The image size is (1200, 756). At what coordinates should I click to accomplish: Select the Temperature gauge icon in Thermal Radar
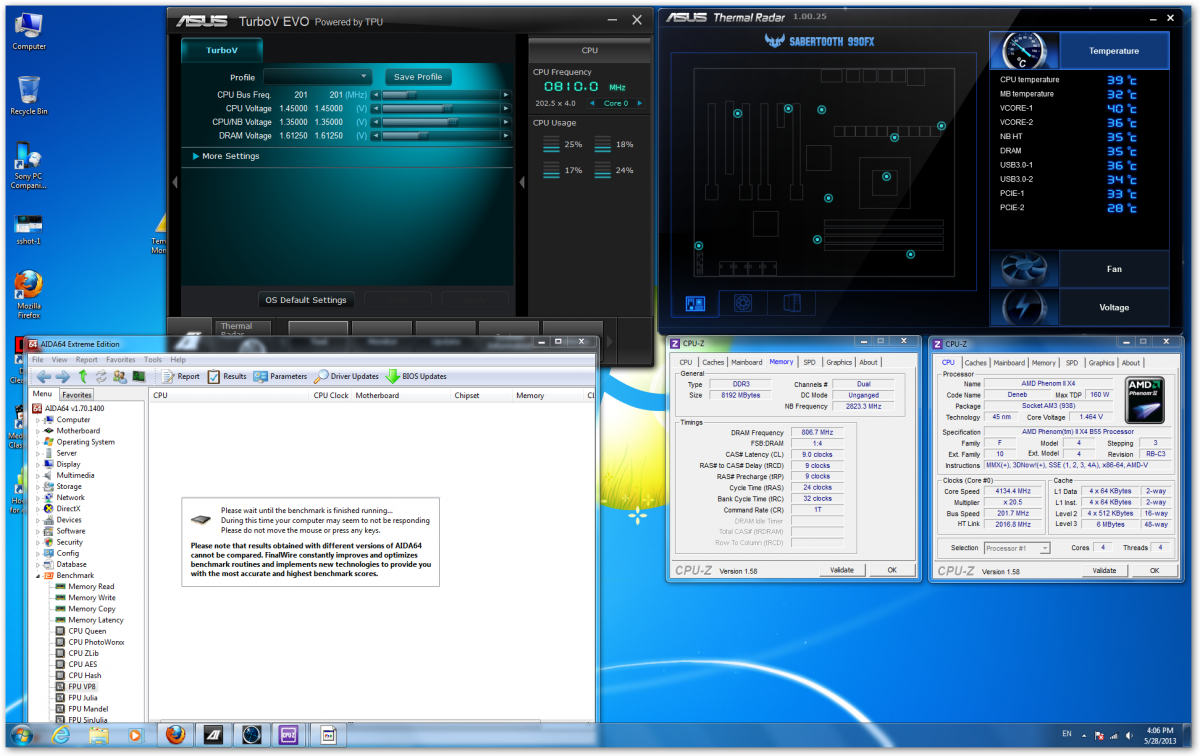(1024, 50)
